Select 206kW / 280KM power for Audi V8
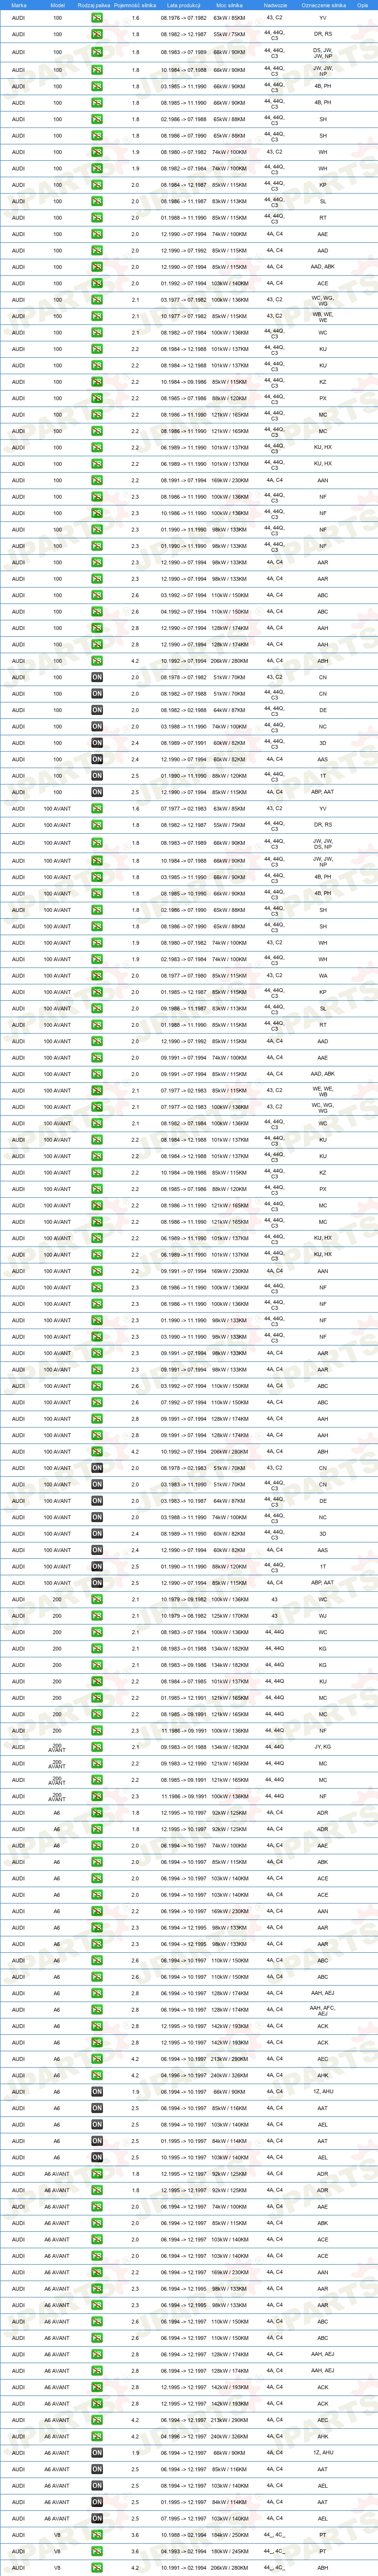This screenshot has width=378, height=2576. pyautogui.click(x=229, y=2568)
